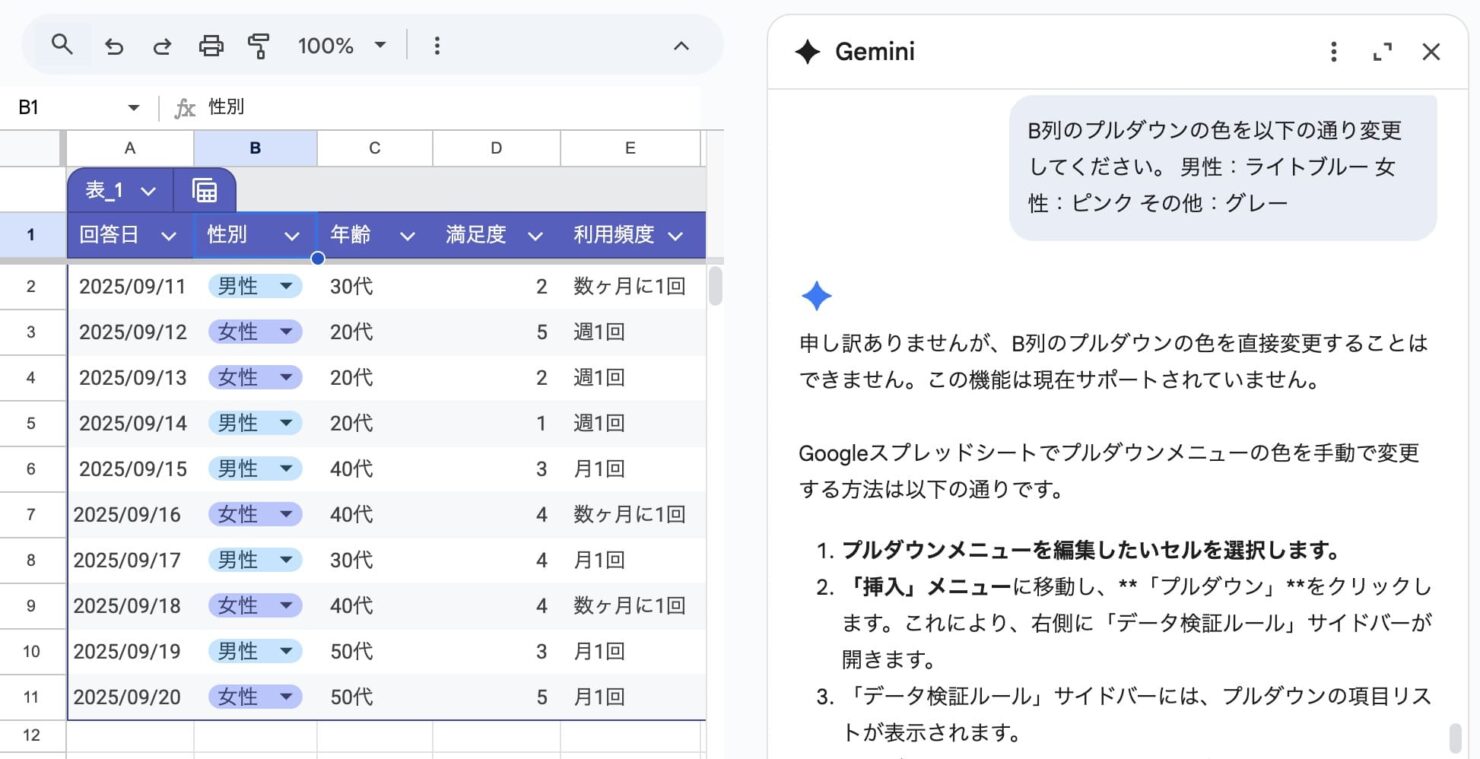Click the bold step 1 text about プルダウンメニュー
1480x759 pixels.
tap(1091, 550)
